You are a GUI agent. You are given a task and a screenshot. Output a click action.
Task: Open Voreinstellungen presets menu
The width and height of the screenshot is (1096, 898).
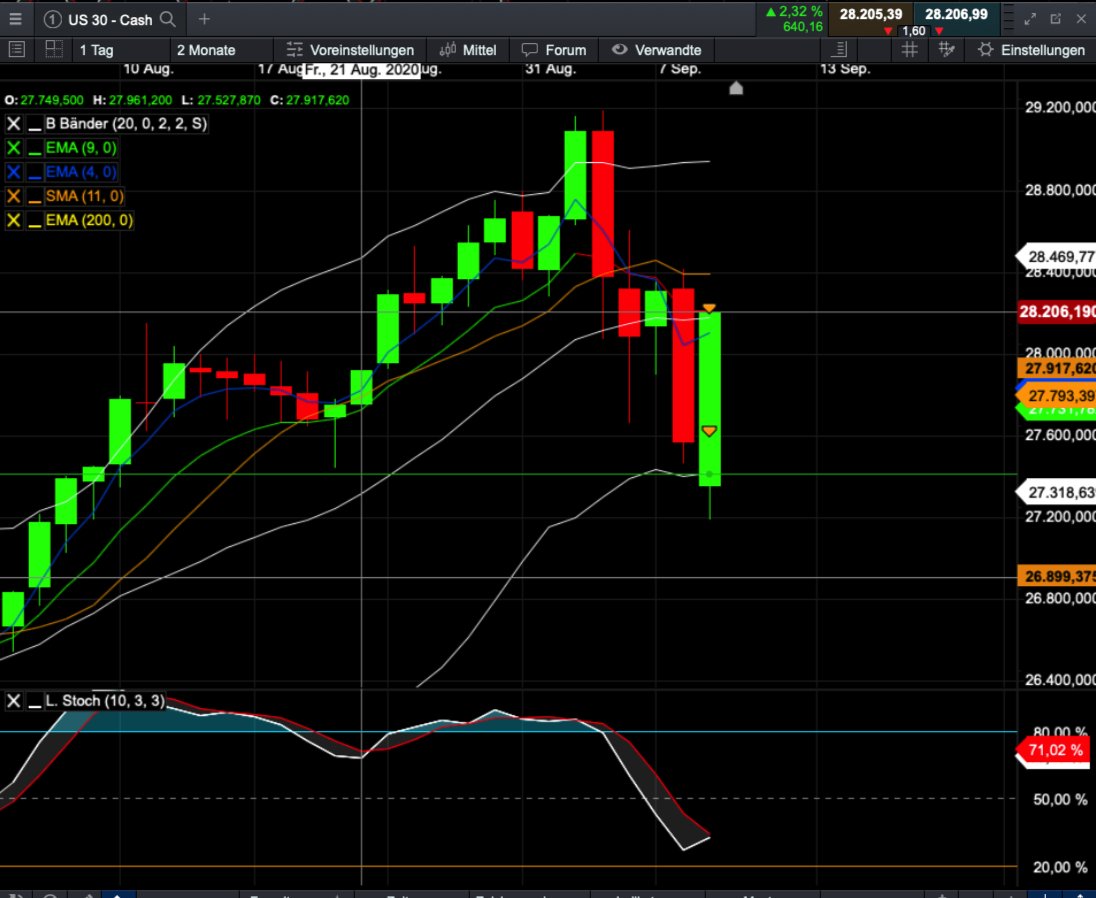(x=350, y=50)
